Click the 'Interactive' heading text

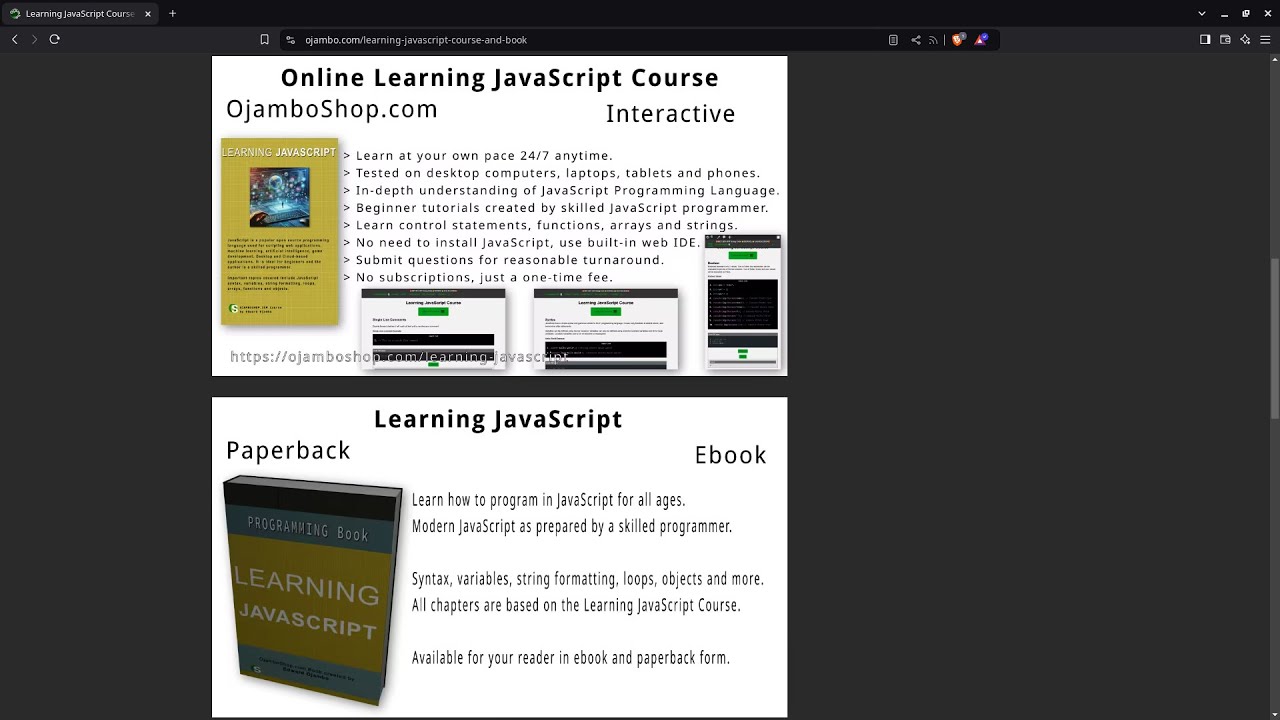[670, 114]
